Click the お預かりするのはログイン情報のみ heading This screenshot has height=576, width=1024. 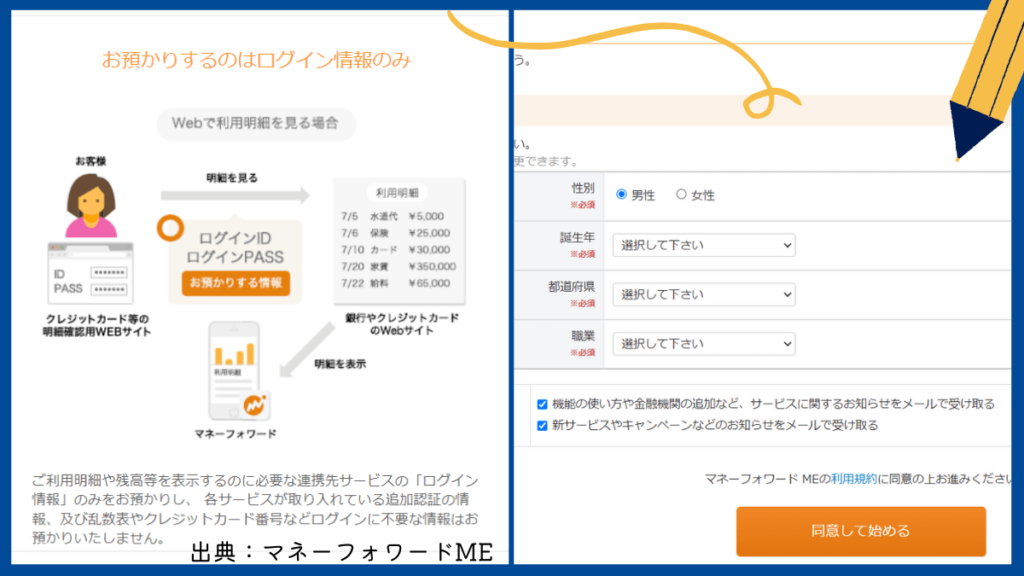pyautogui.click(x=256, y=60)
